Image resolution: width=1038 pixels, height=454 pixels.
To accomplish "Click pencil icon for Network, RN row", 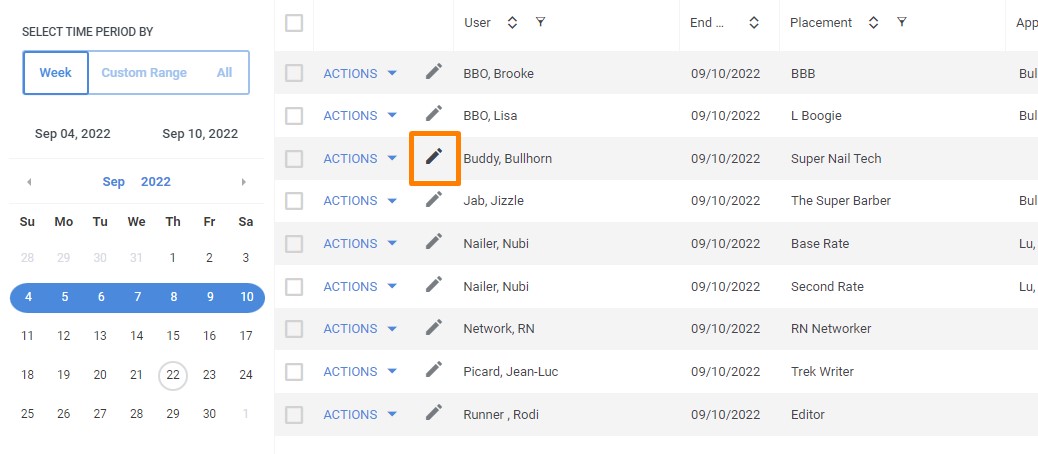I will (x=434, y=327).
